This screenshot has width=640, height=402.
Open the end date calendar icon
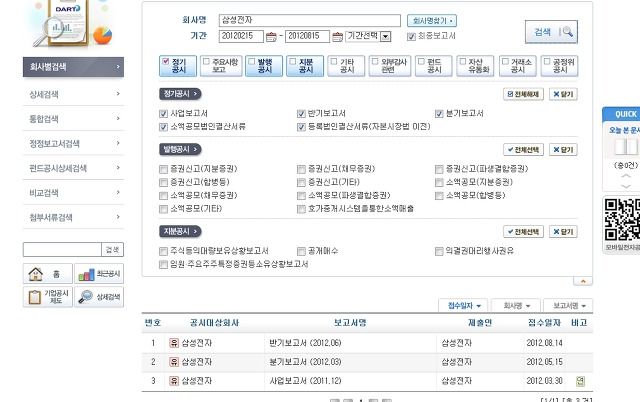337,37
